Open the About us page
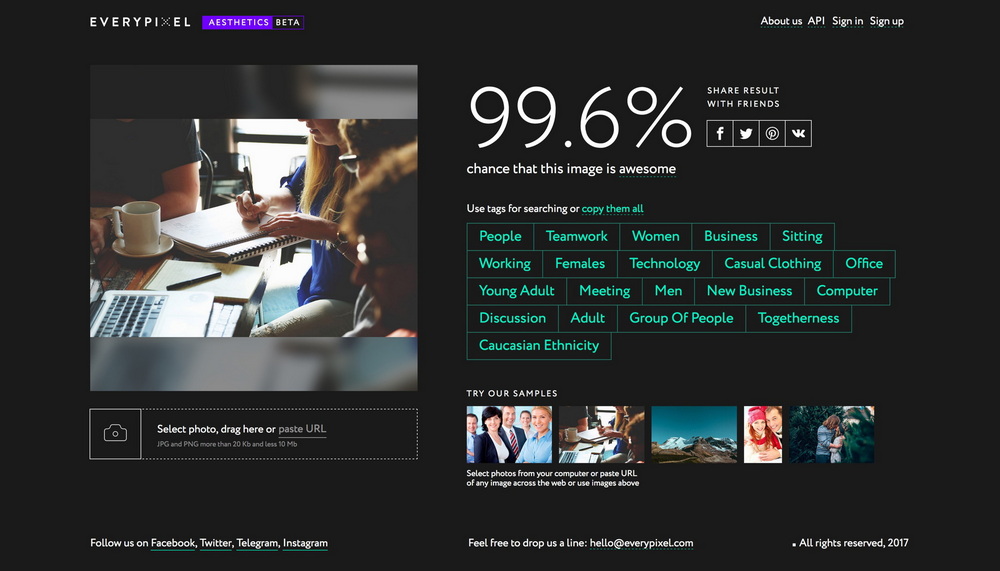Screen dimensions: 1000x571 (781, 21)
